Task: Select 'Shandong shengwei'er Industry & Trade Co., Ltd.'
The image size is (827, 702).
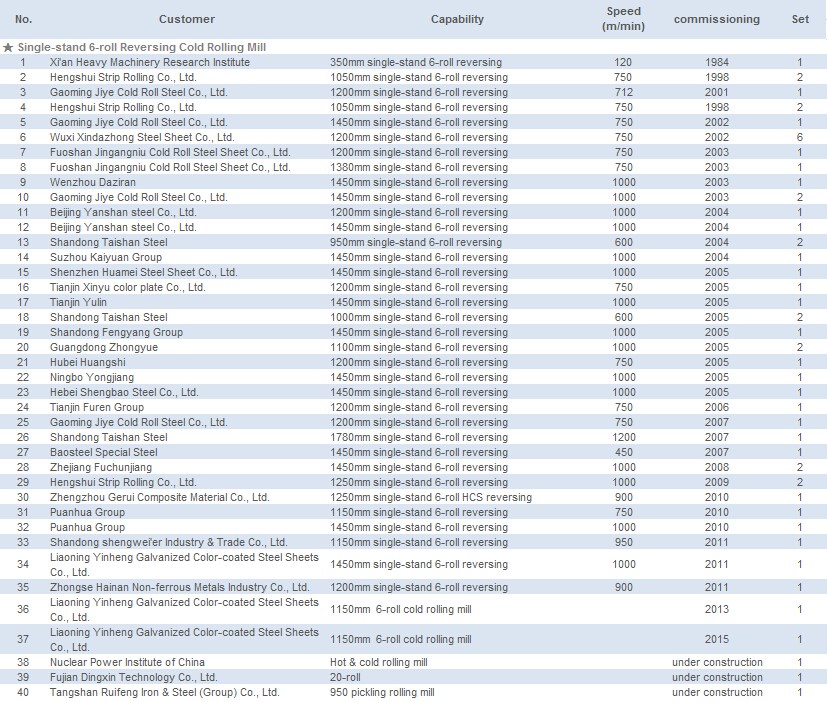Action: tap(168, 542)
